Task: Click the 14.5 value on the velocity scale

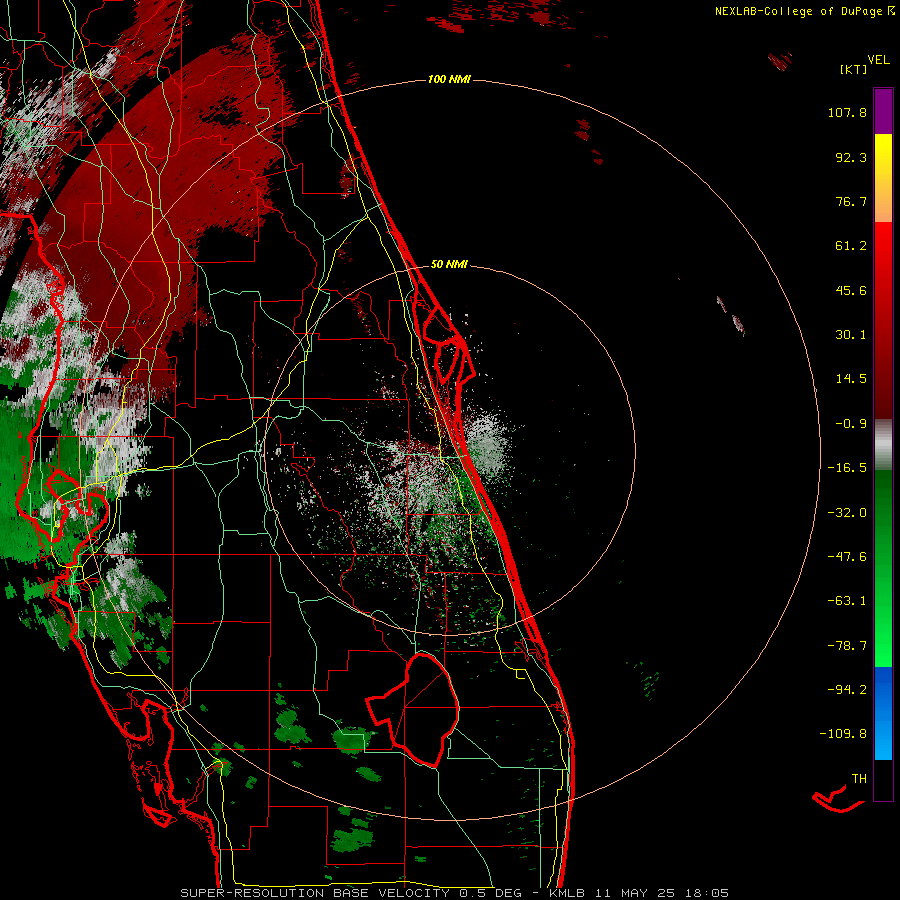Action: [x=851, y=379]
